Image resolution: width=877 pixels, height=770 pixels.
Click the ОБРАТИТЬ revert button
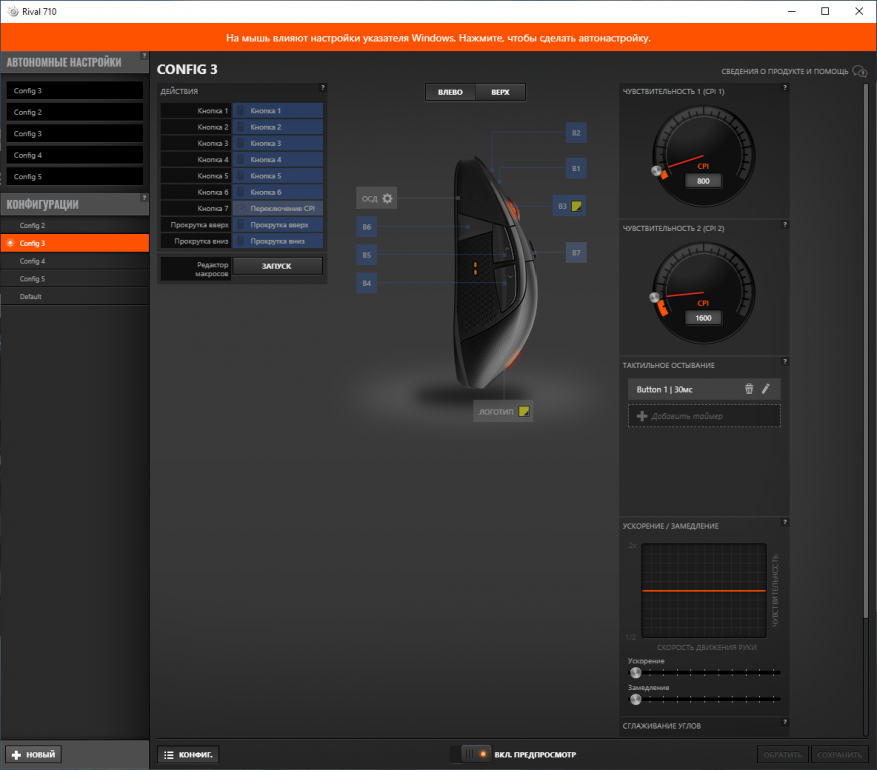coord(782,754)
